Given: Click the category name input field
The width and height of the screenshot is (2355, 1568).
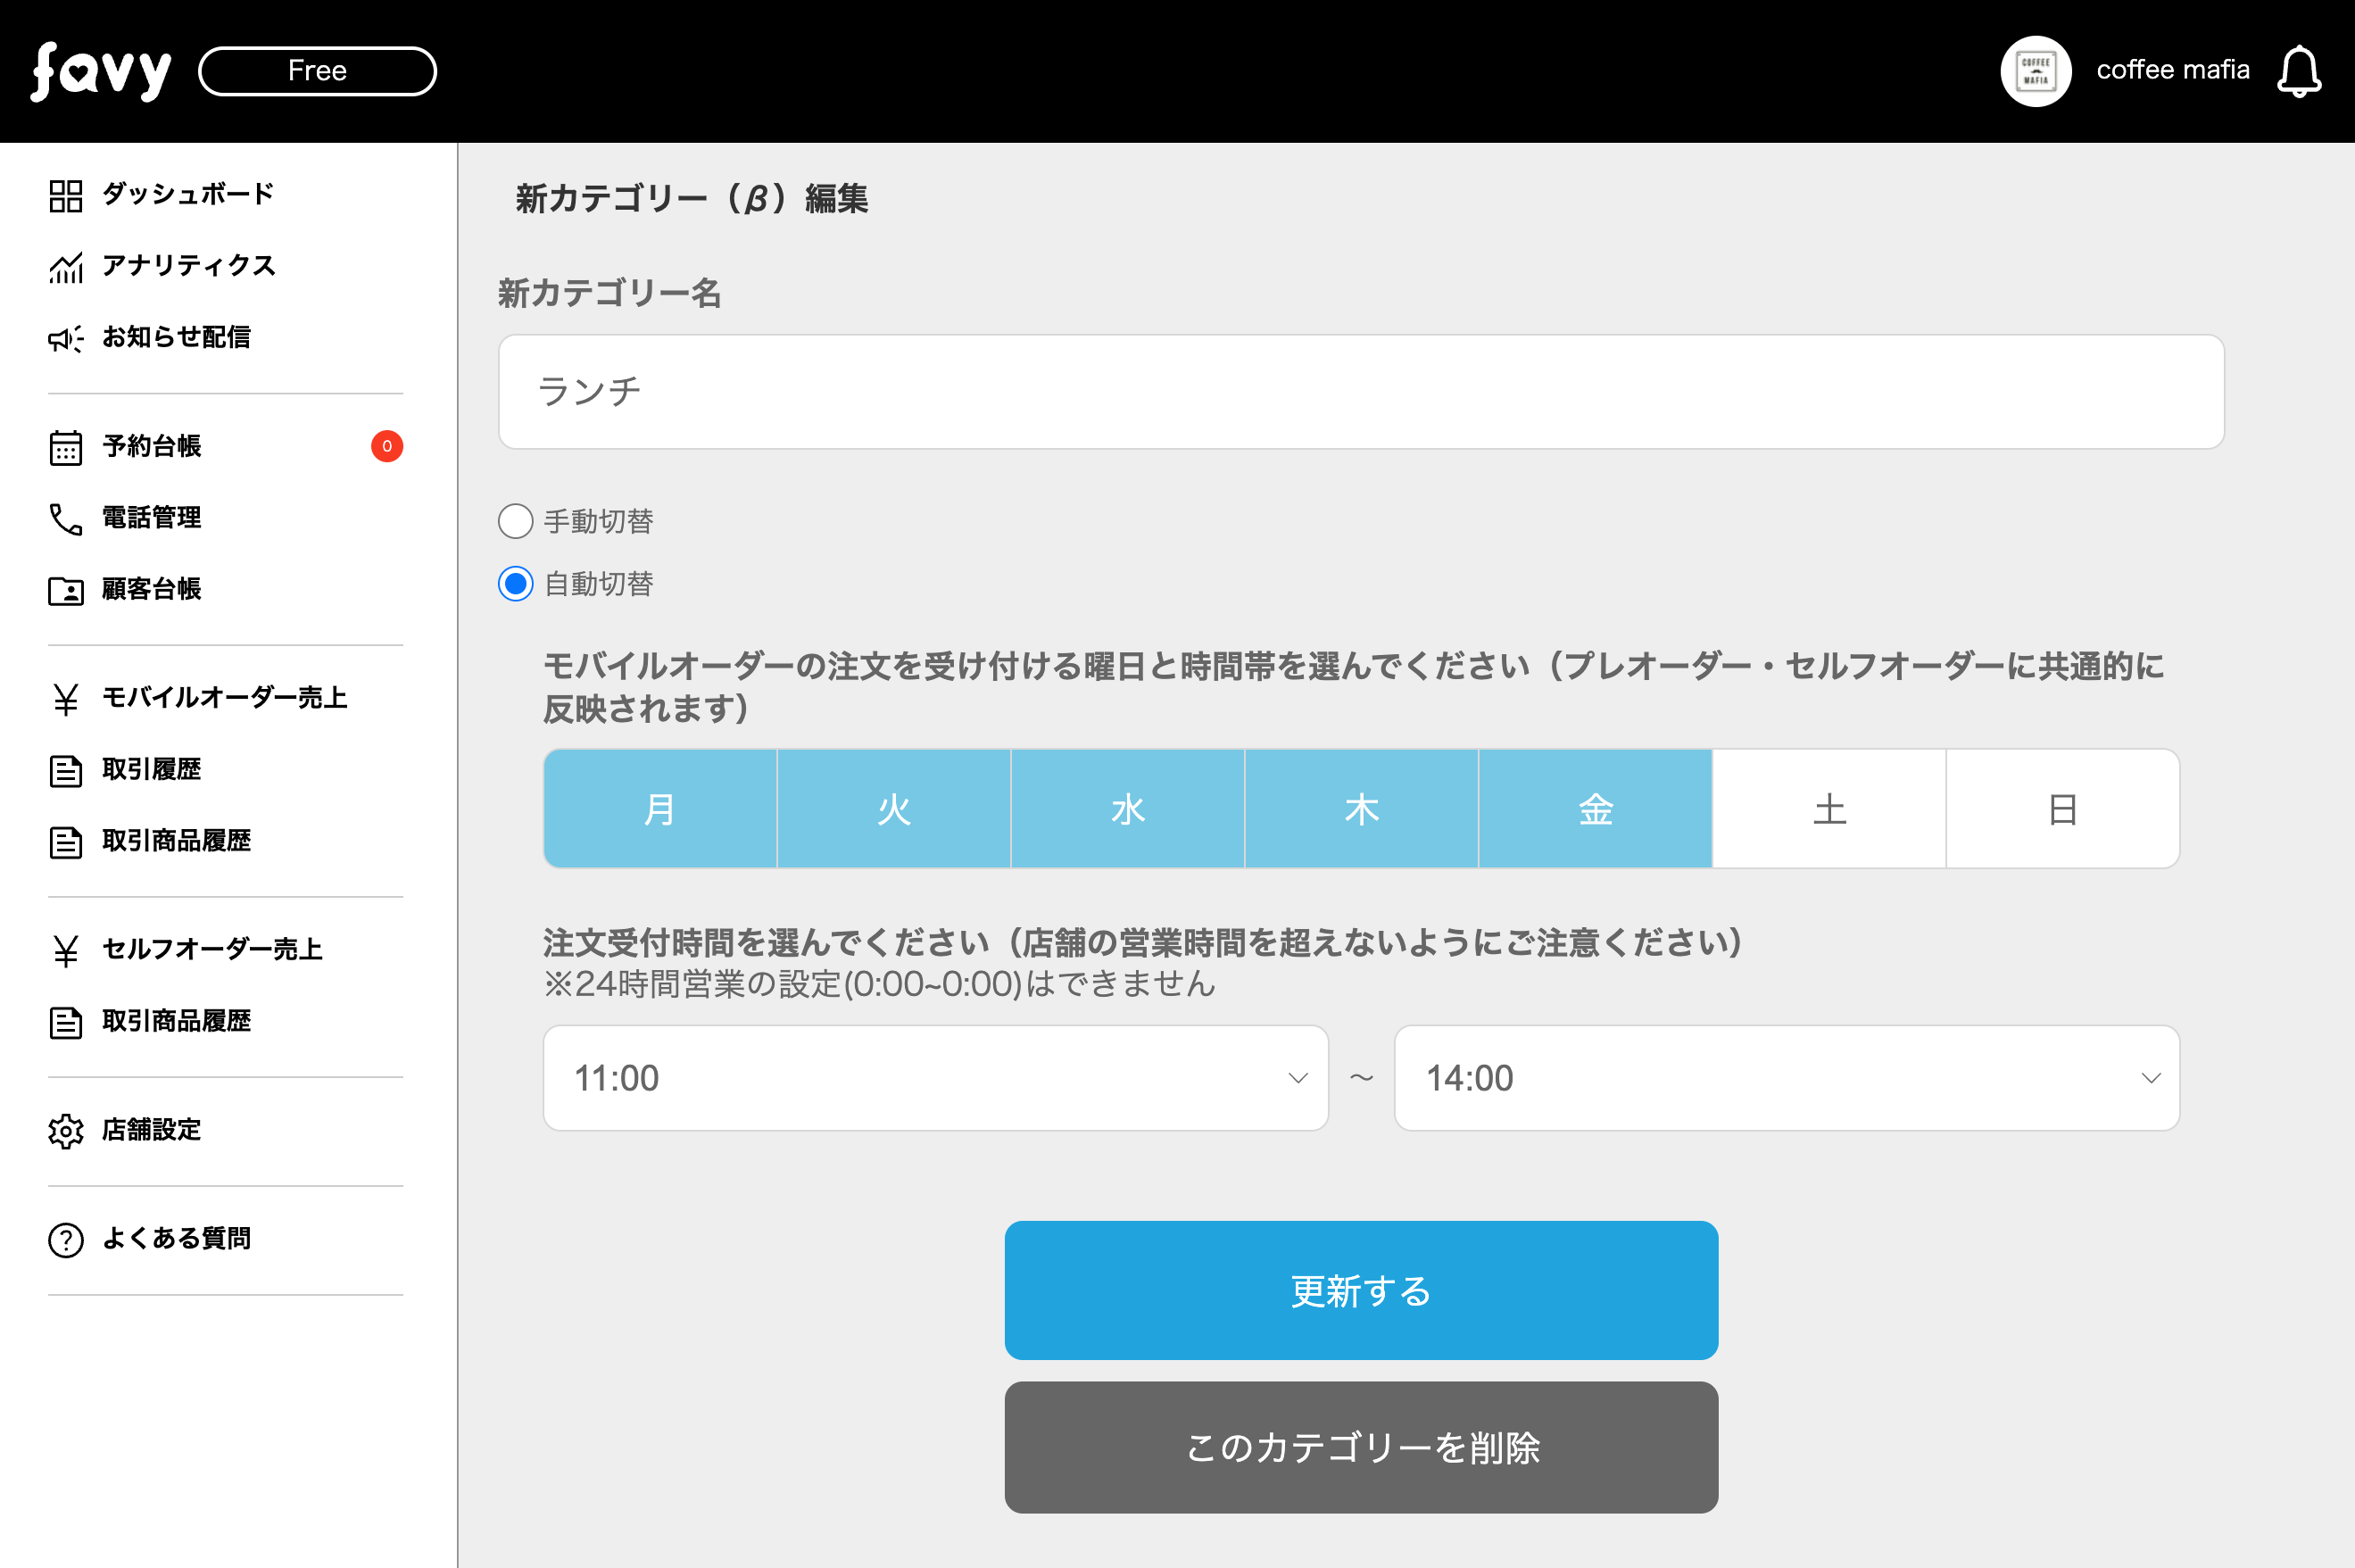Looking at the screenshot, I should click(x=1361, y=391).
